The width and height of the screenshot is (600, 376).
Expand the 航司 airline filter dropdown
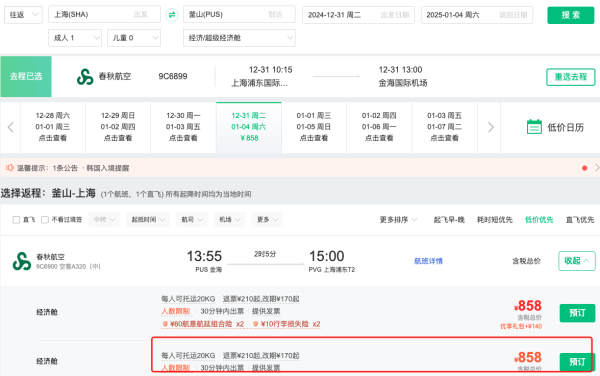[x=192, y=220]
